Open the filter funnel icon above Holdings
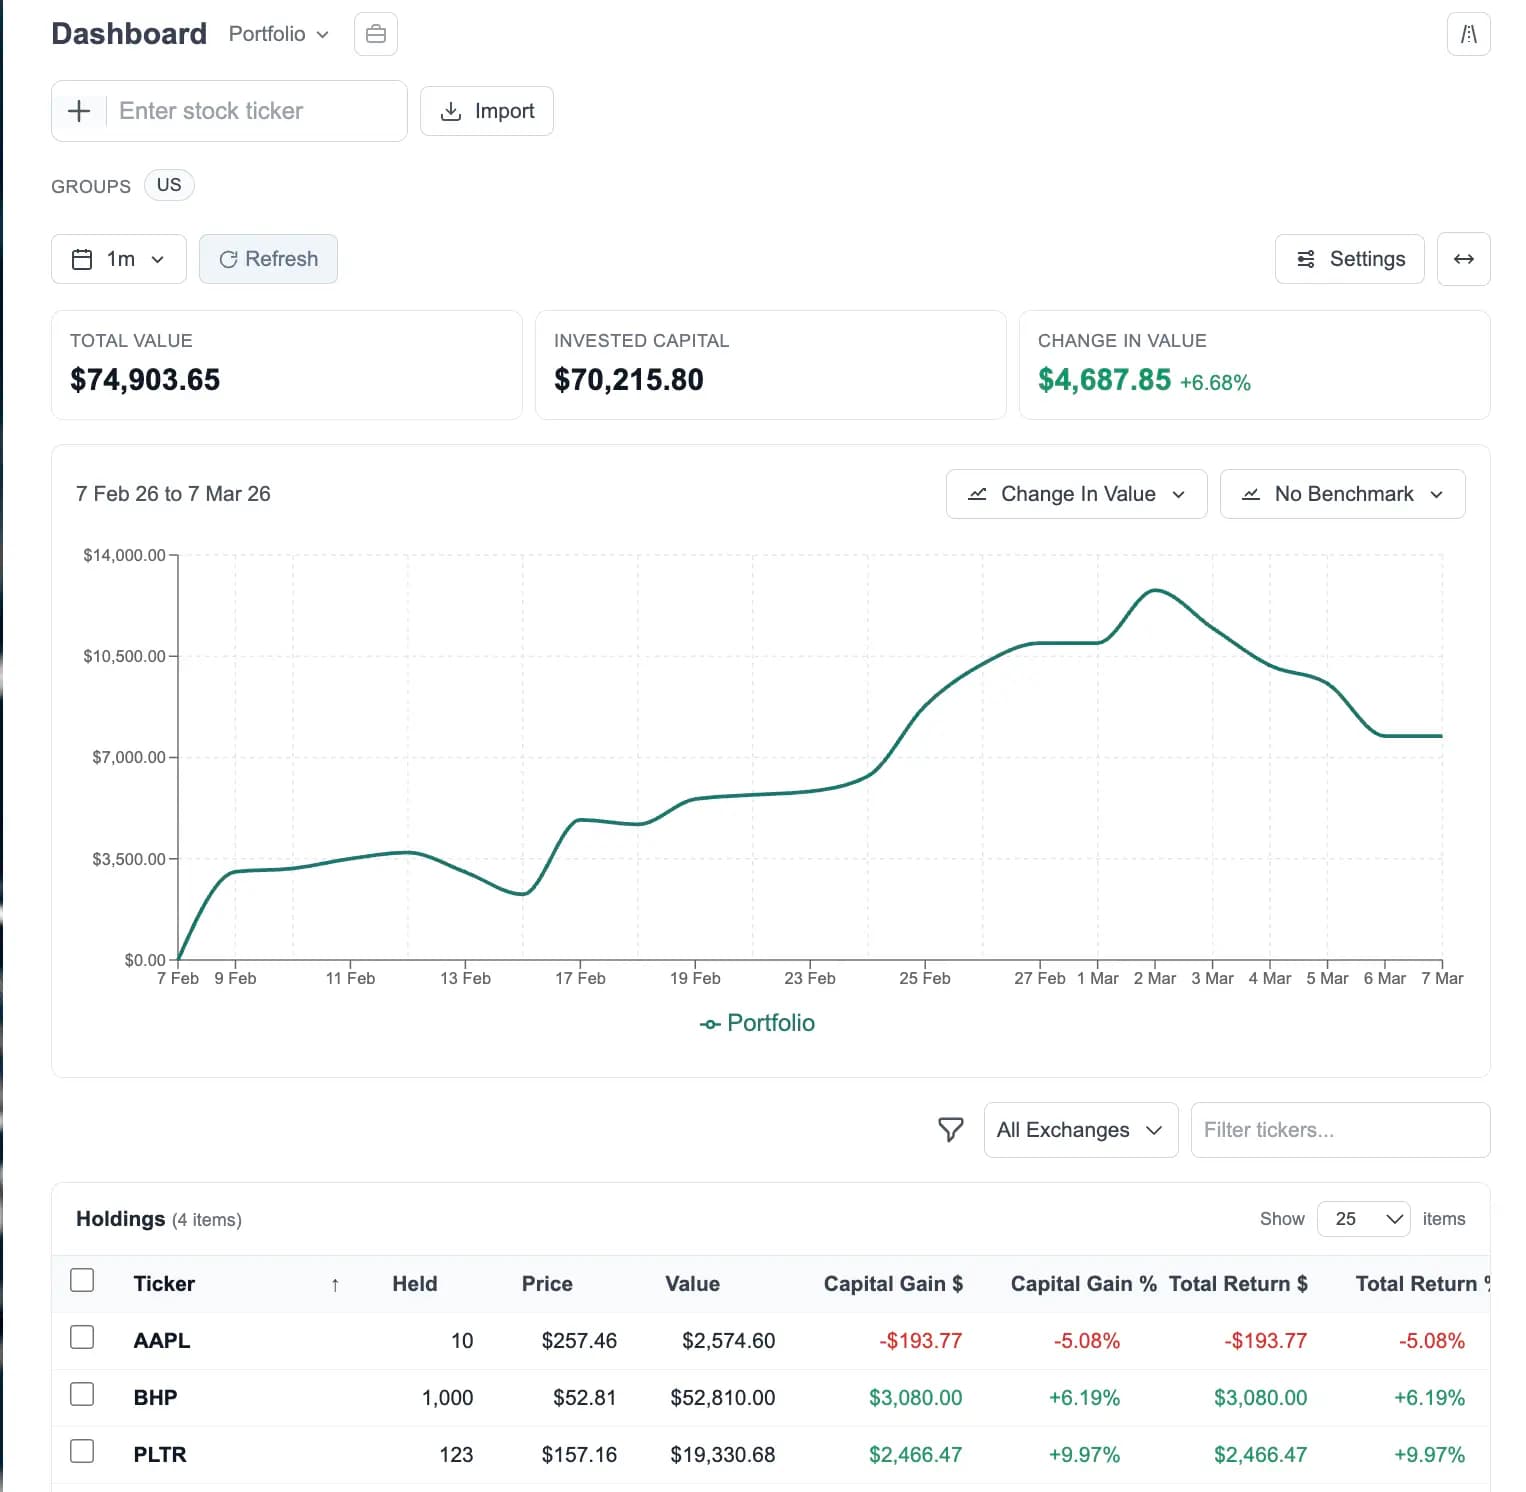Image resolution: width=1526 pixels, height=1492 pixels. (x=950, y=1129)
